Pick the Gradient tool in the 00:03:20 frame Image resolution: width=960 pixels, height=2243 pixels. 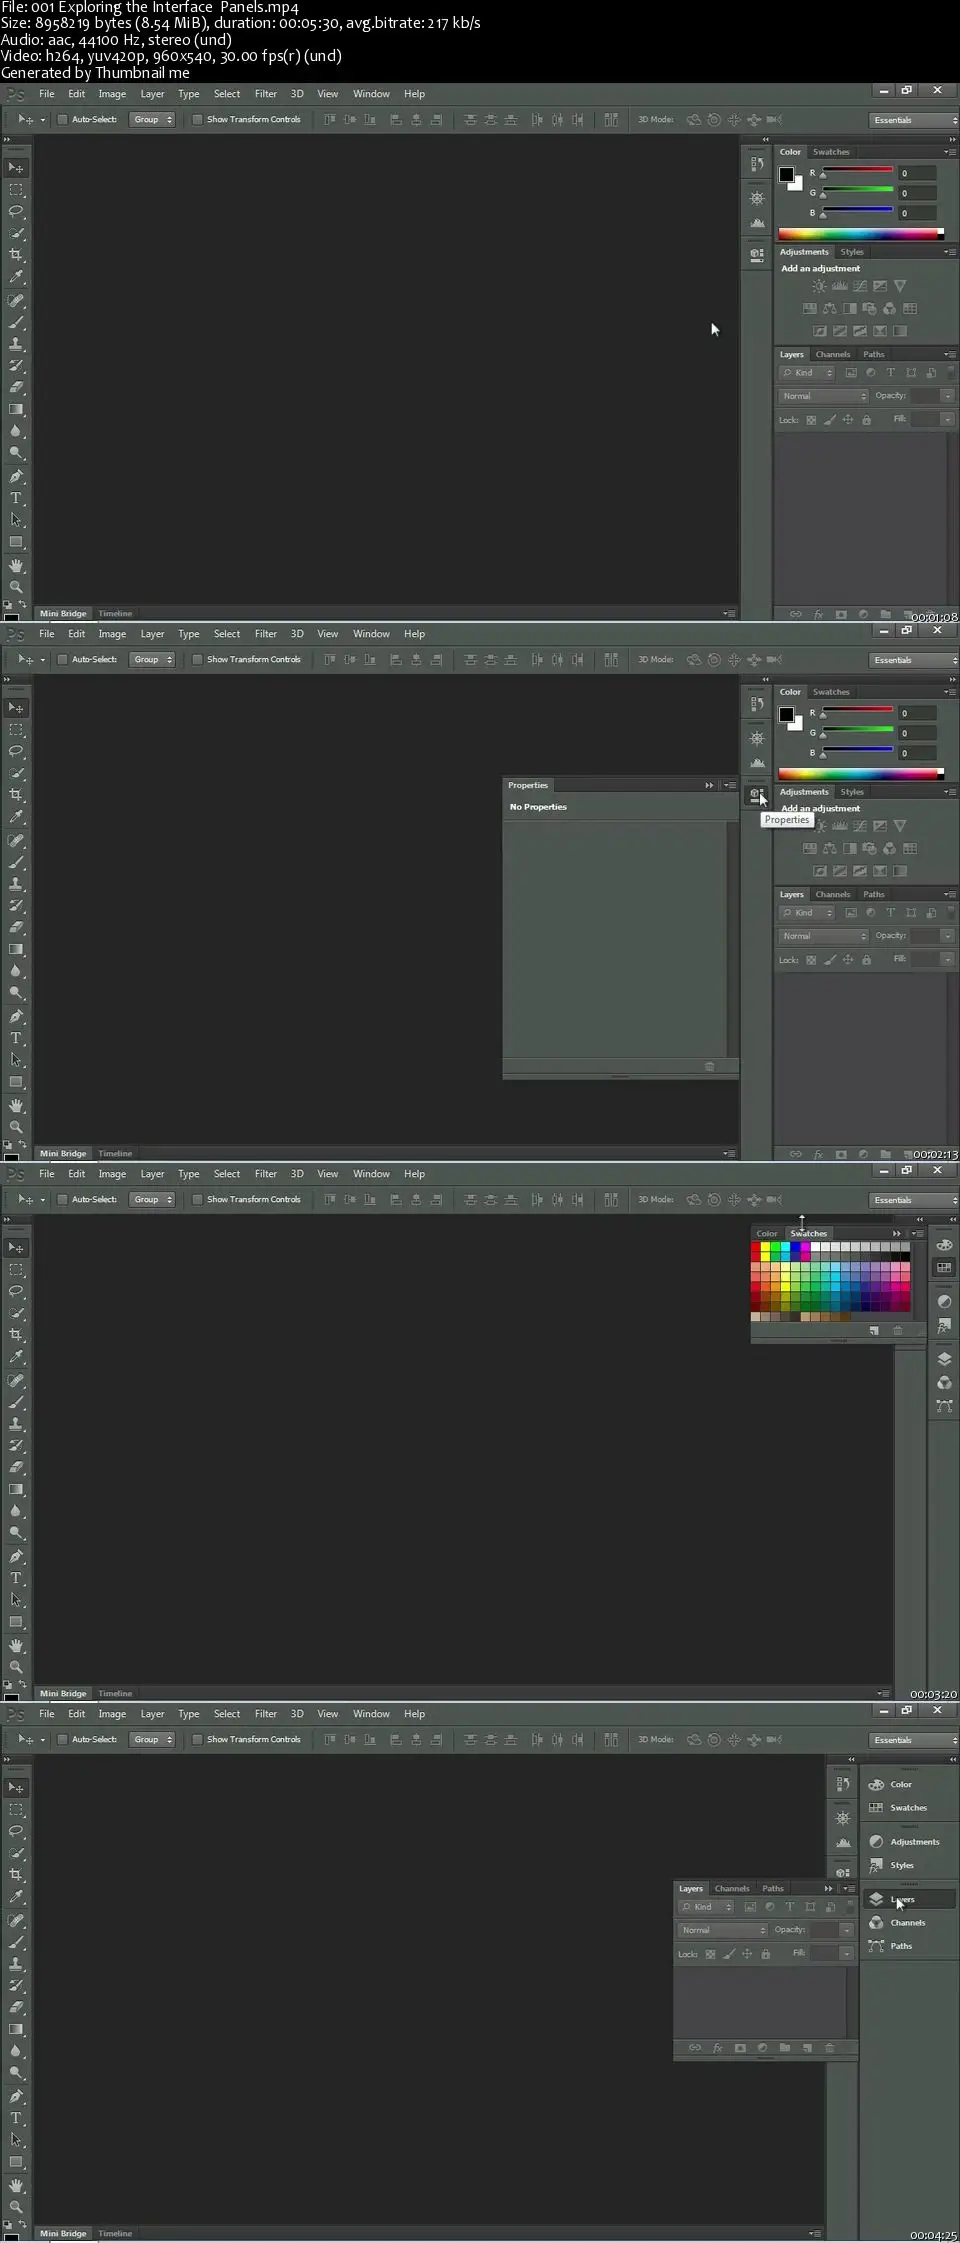pyautogui.click(x=16, y=1489)
